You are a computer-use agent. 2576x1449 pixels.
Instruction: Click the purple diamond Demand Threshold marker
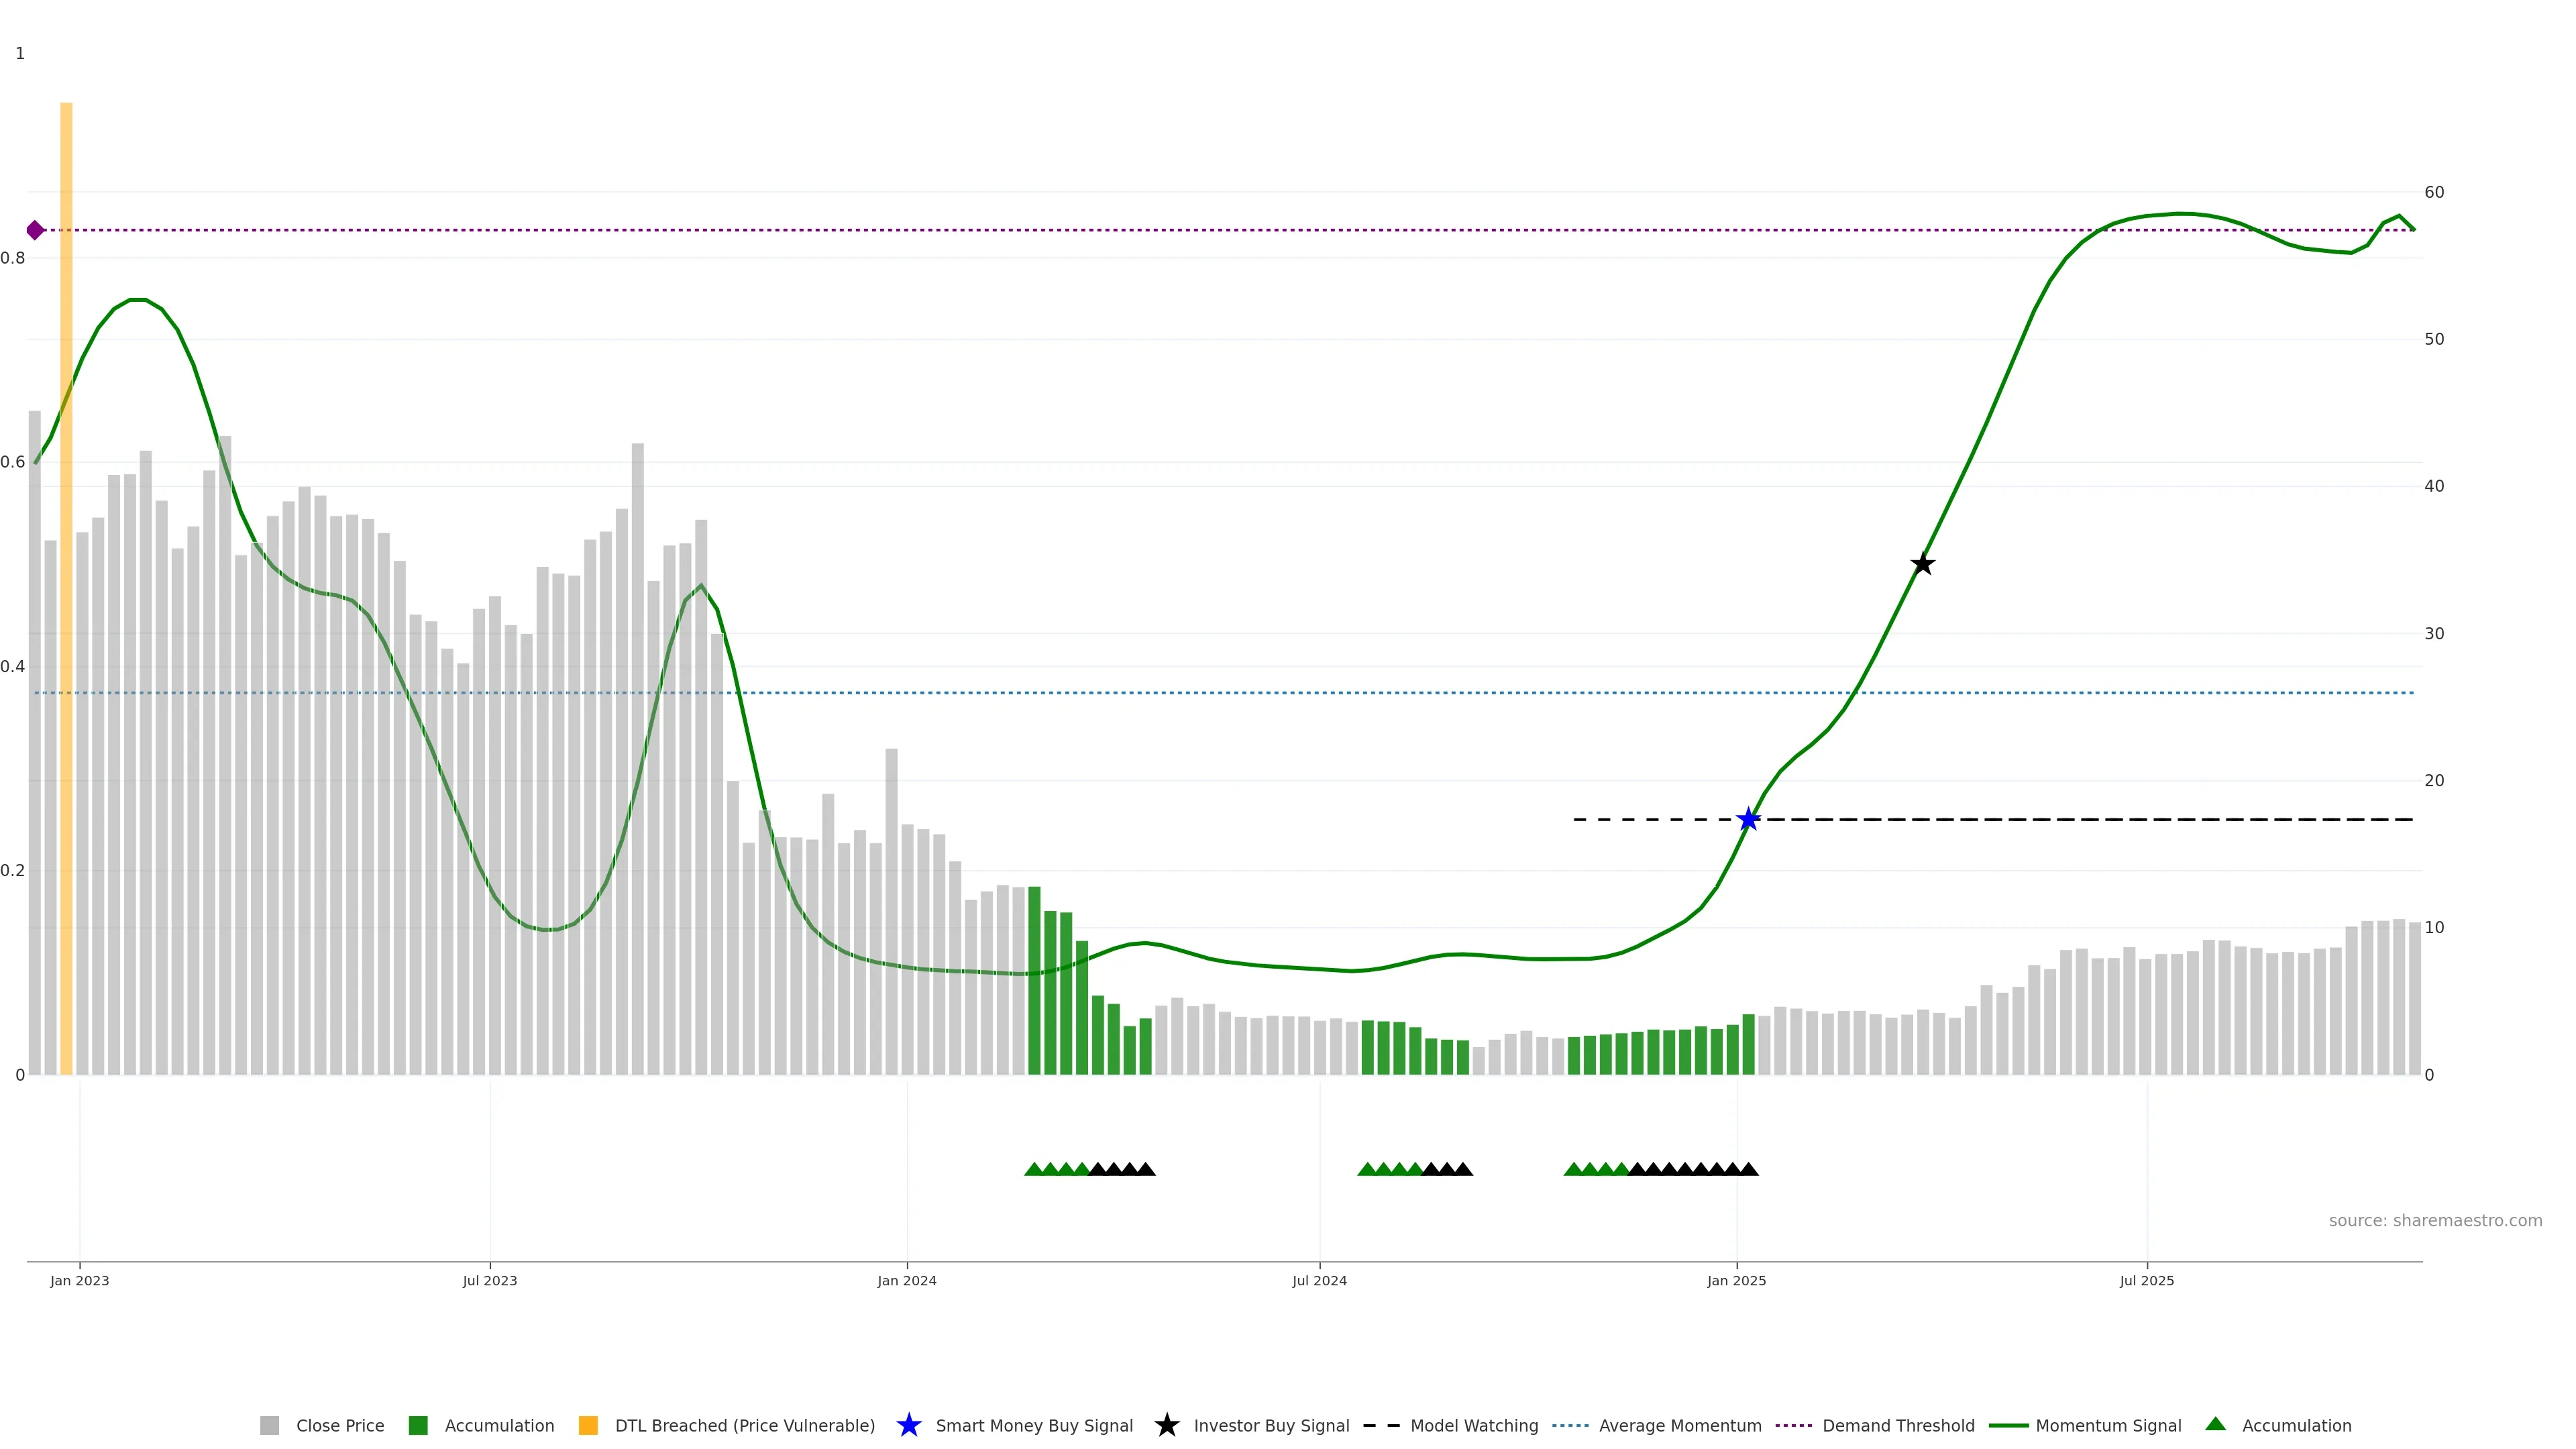tap(35, 230)
